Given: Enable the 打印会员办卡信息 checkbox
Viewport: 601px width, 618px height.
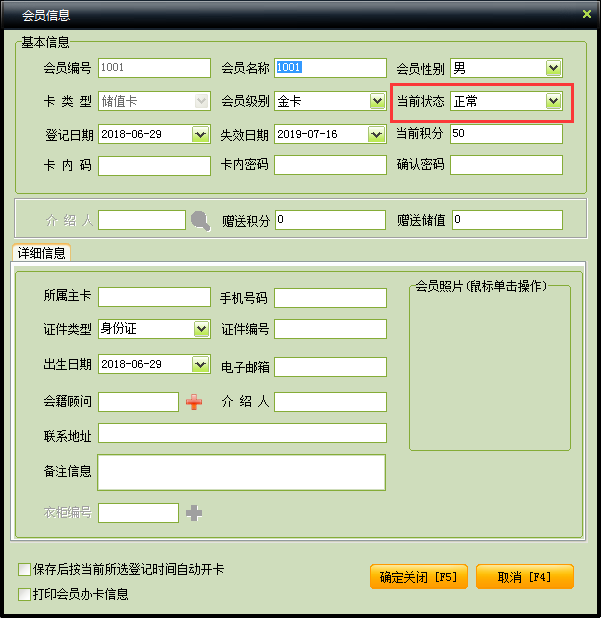Looking at the screenshot, I should pyautogui.click(x=24, y=594).
